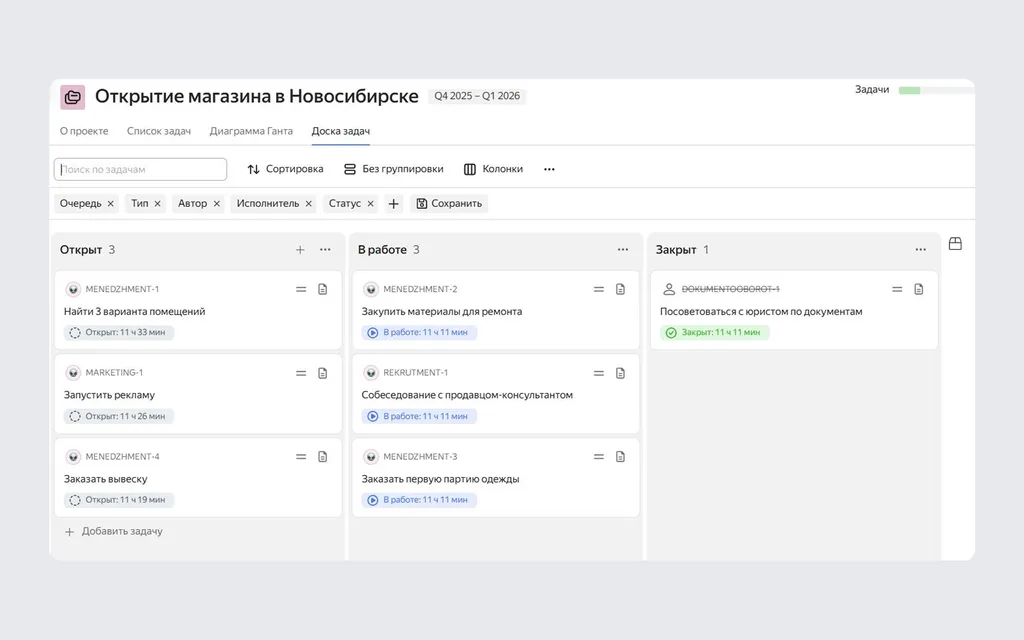Open the document icon on REKRUTMENT-1 card
This screenshot has height=640, width=1024.
tap(620, 373)
